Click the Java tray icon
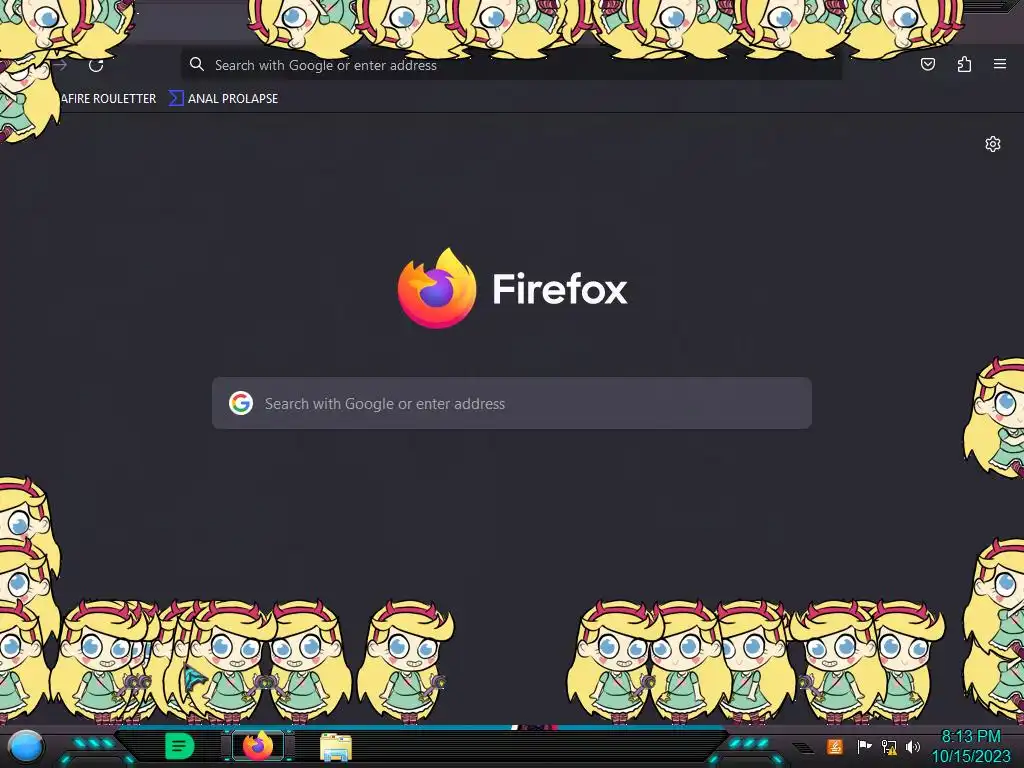The height and width of the screenshot is (768, 1024). click(x=834, y=746)
